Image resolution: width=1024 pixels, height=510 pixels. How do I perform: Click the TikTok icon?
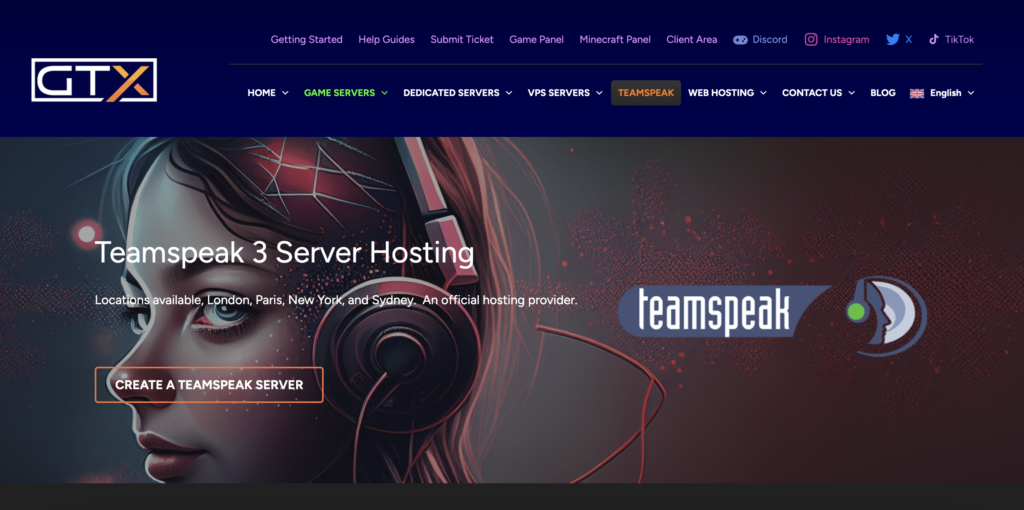pyautogui.click(x=934, y=40)
